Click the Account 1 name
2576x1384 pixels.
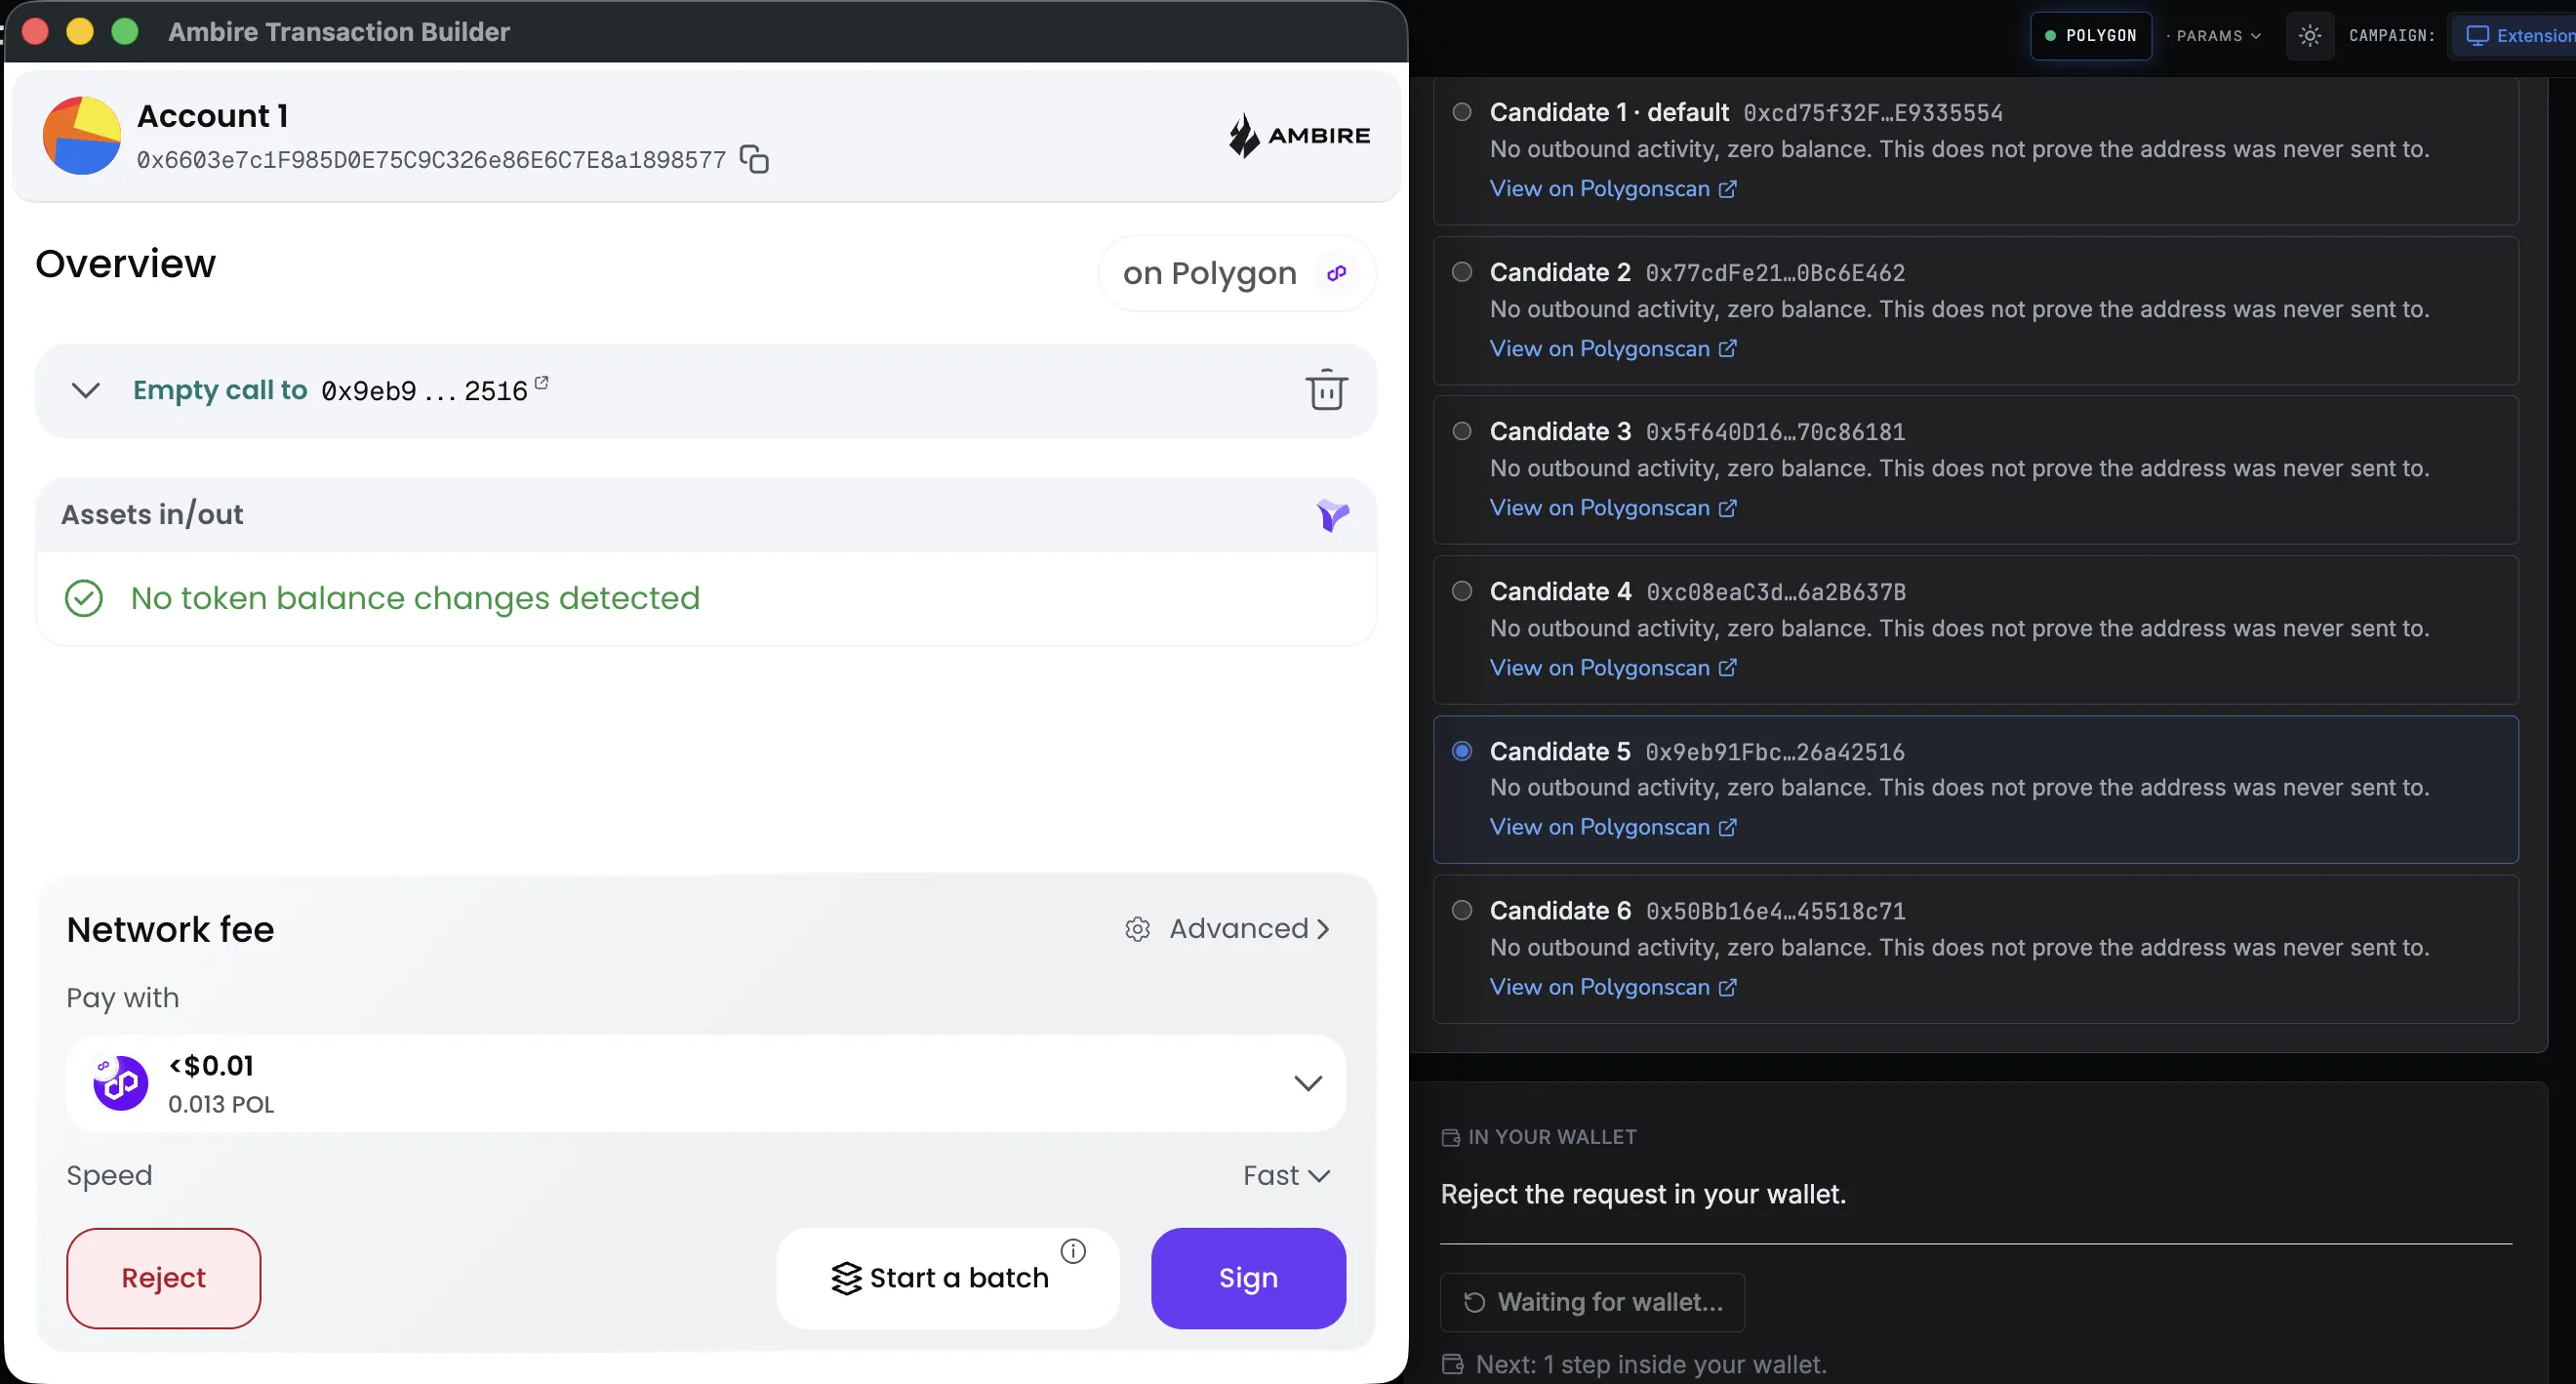(213, 116)
